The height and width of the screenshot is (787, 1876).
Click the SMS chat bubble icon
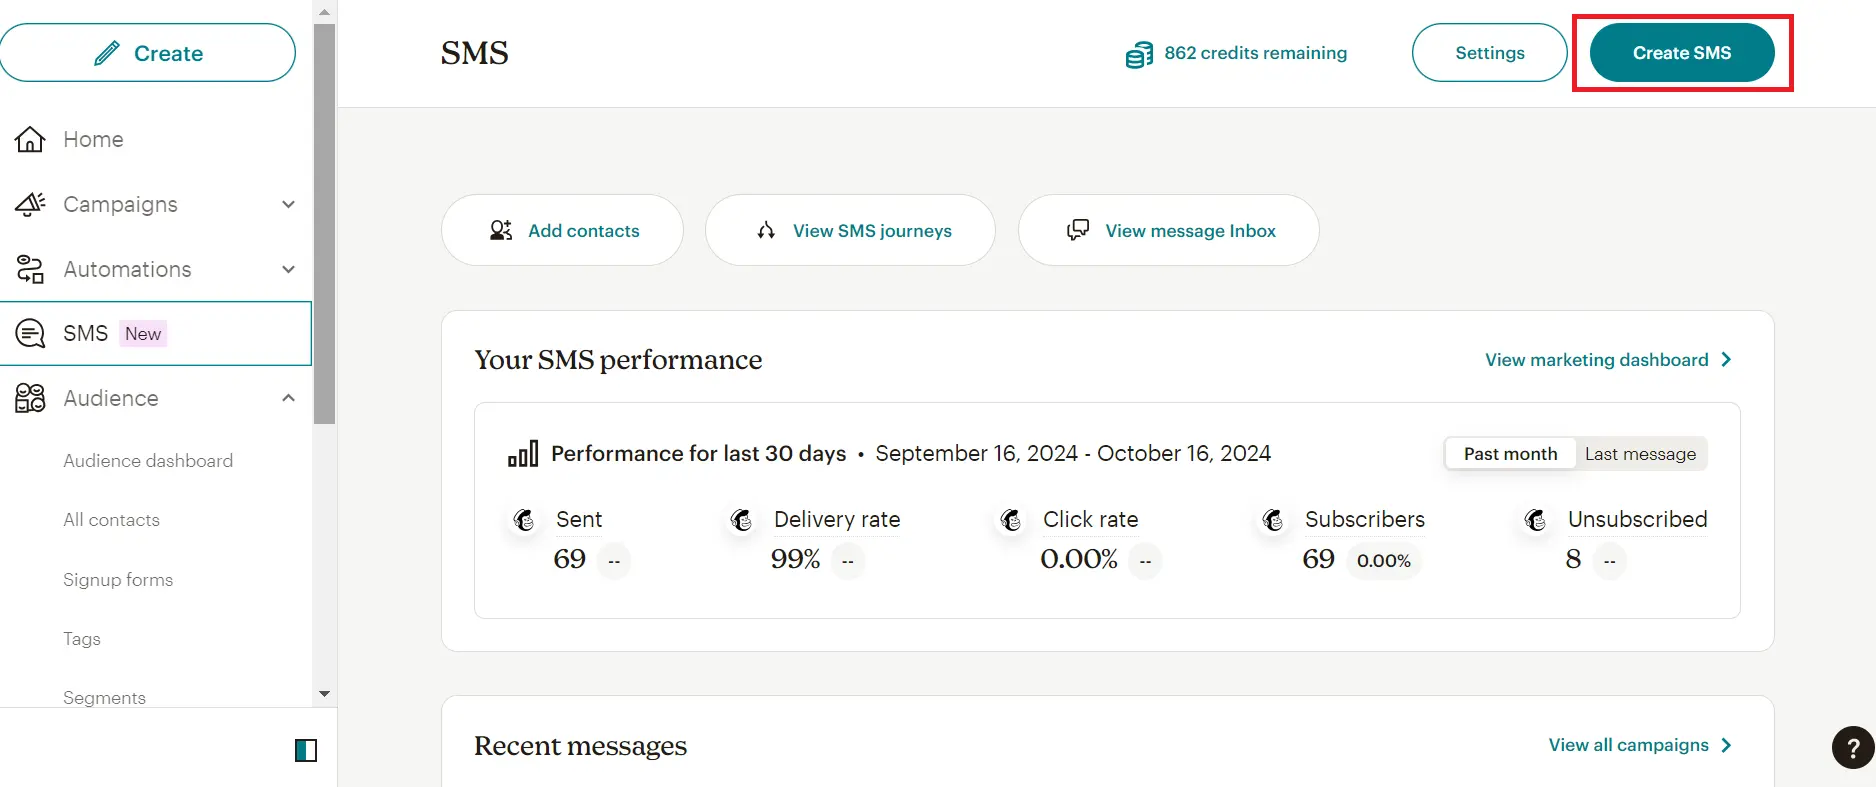(x=30, y=333)
